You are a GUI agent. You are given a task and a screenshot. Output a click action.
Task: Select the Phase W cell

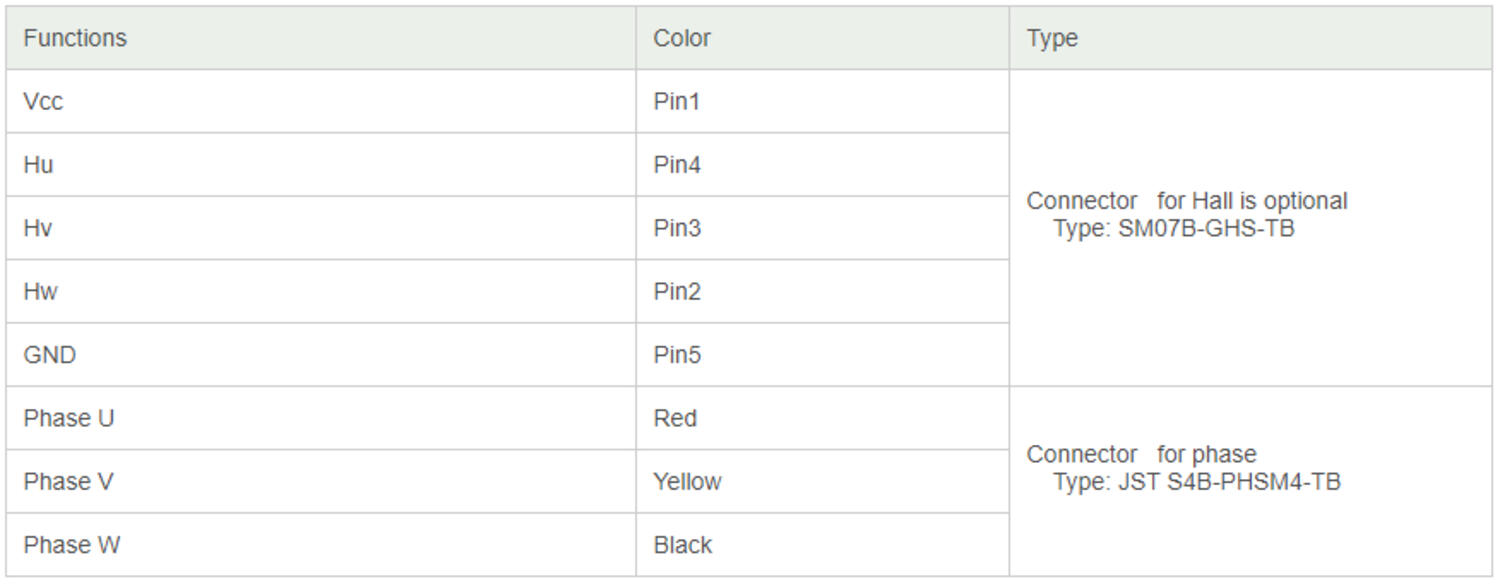[x=321, y=545]
